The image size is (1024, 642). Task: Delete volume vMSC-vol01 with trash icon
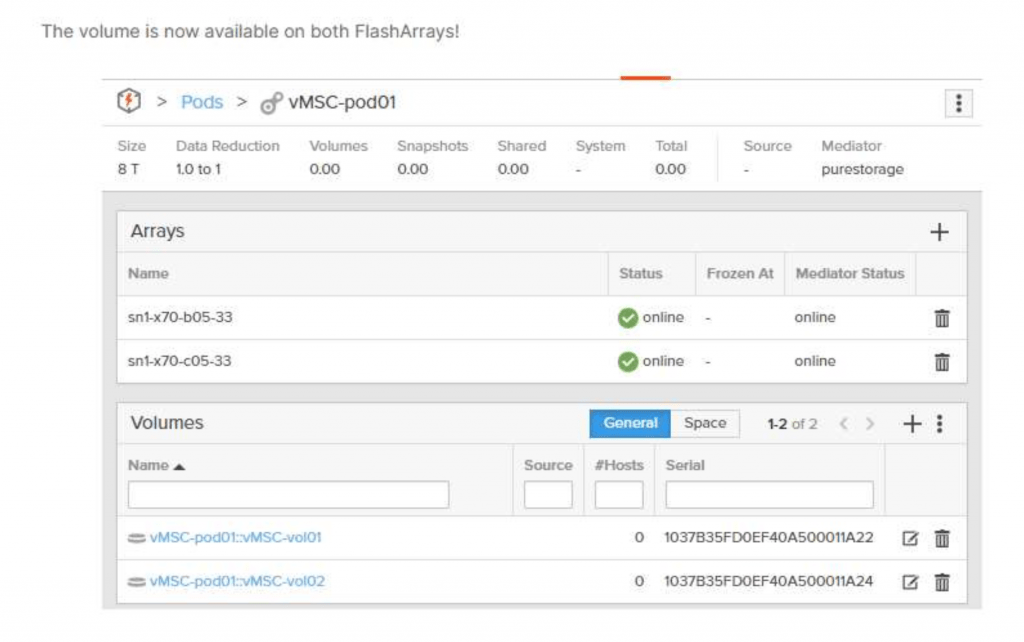[942, 538]
